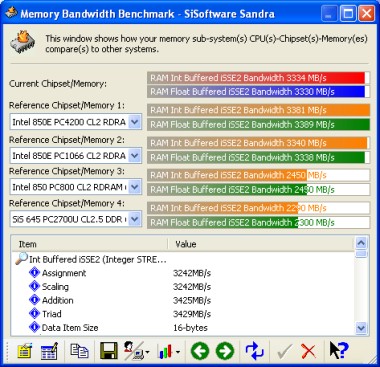Viewport: 380px width, 367px height.
Task: Select the Scaling row label
Action: 55,287
